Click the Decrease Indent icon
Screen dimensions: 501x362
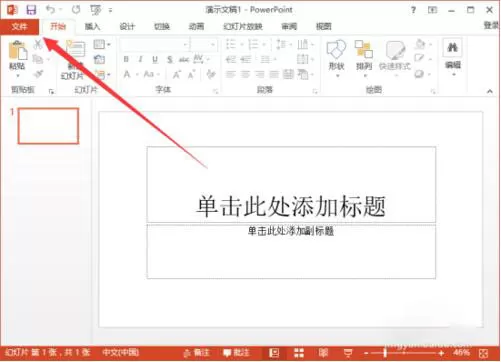(x=231, y=60)
